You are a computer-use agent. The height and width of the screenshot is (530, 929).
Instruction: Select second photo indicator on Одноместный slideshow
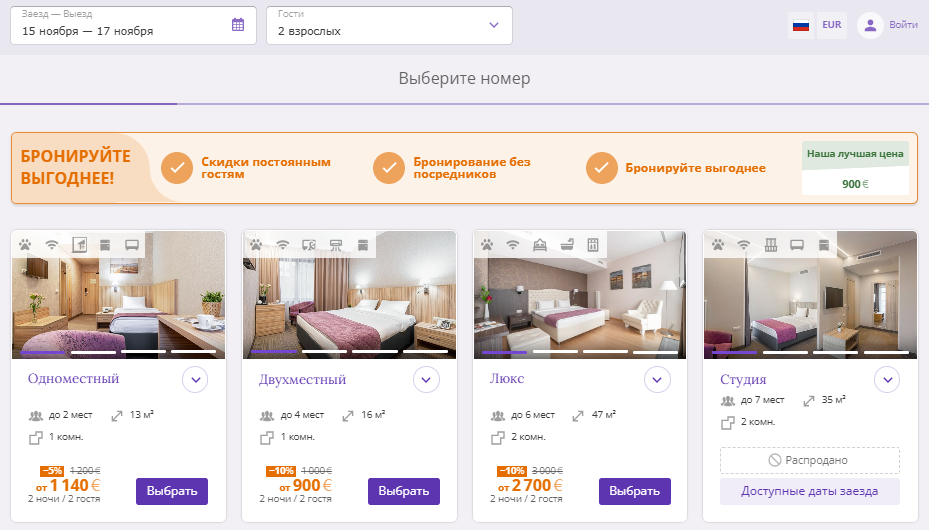click(x=93, y=352)
